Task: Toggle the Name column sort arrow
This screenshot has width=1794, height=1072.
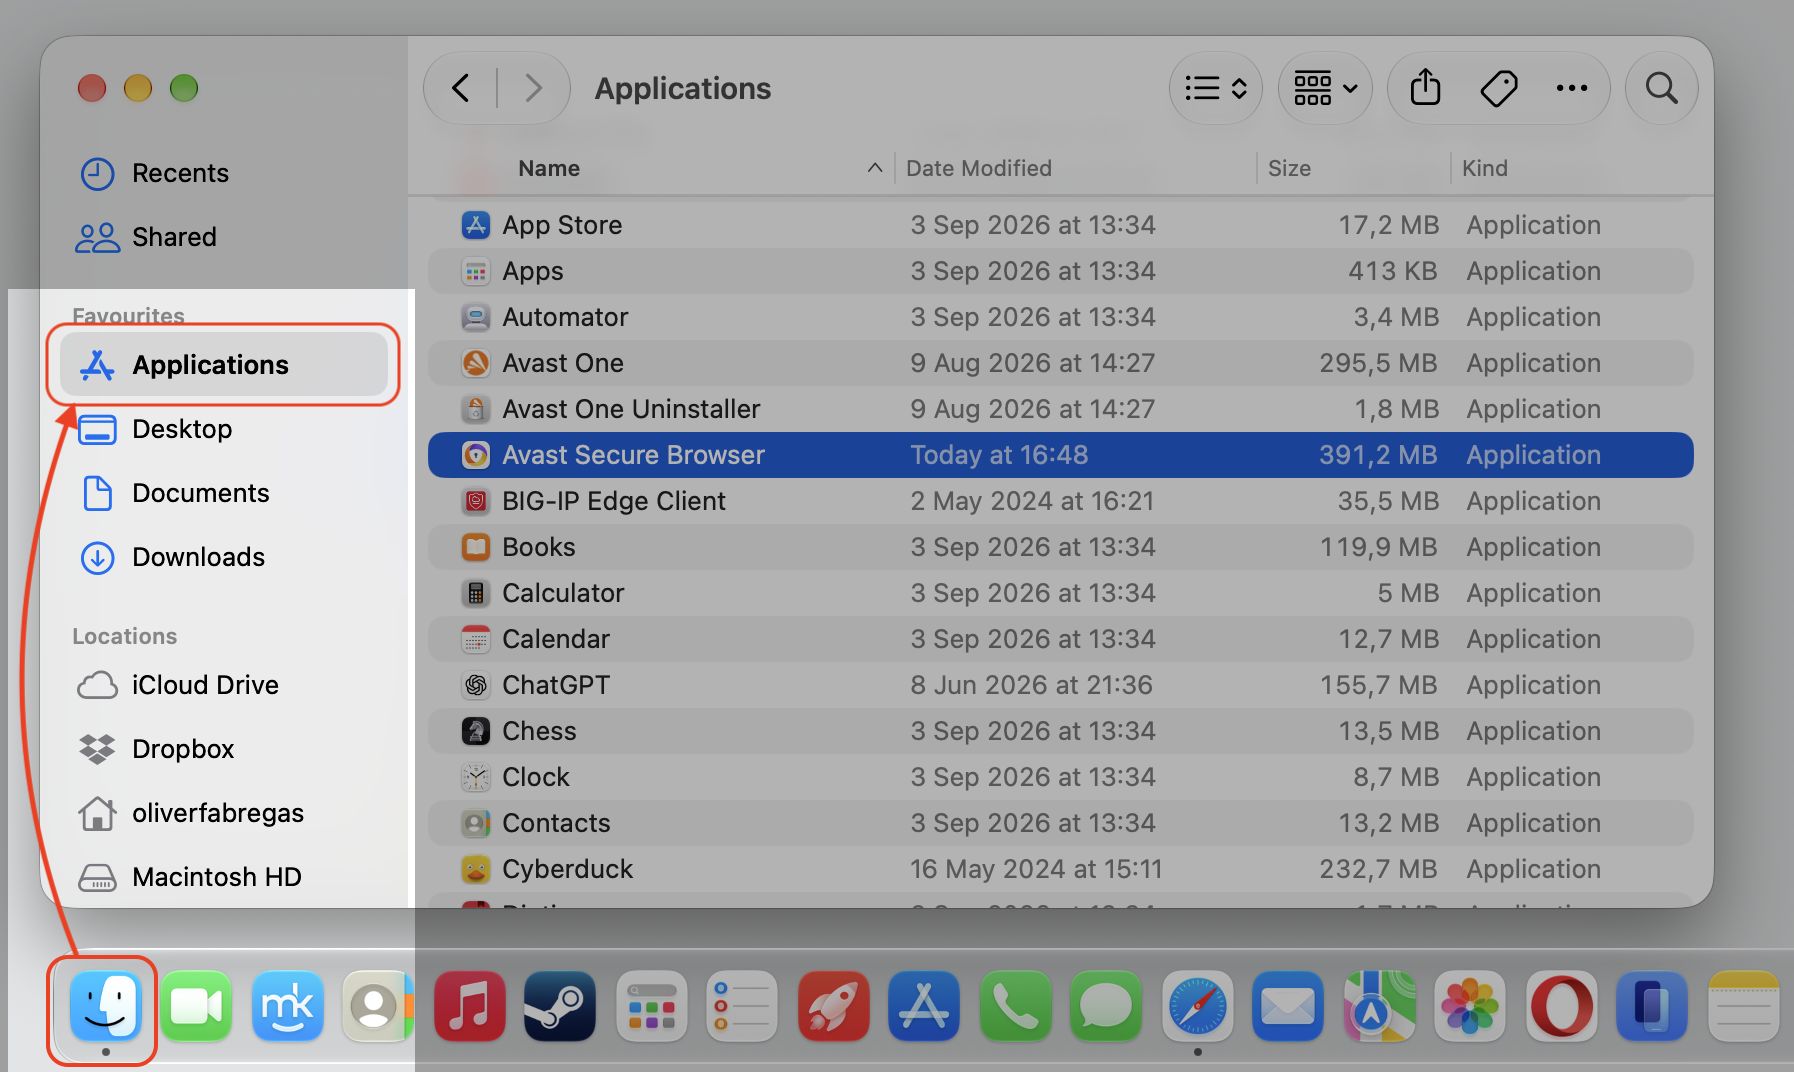Action: 875,168
